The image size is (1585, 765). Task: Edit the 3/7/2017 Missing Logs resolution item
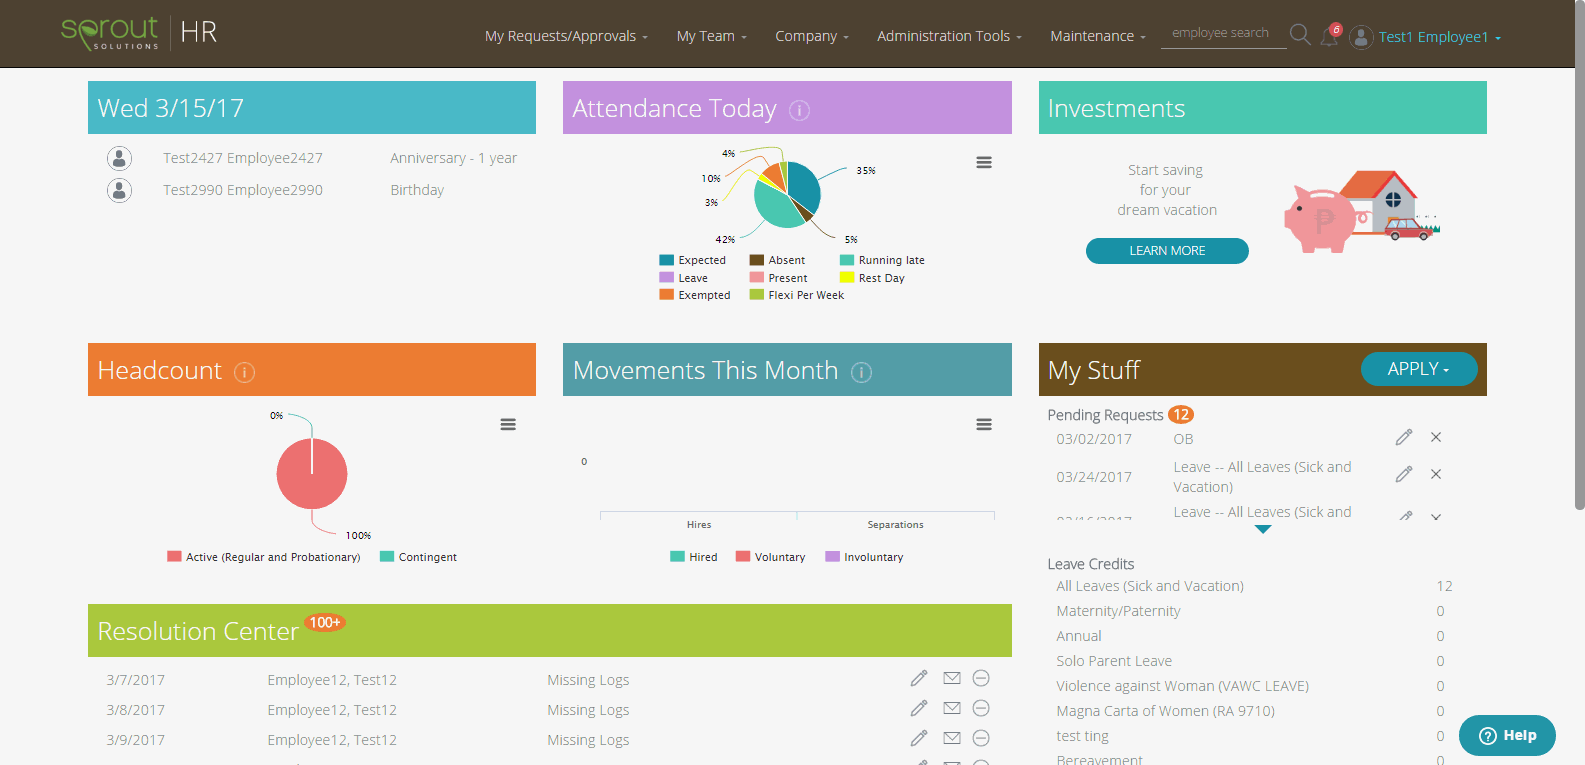919,678
